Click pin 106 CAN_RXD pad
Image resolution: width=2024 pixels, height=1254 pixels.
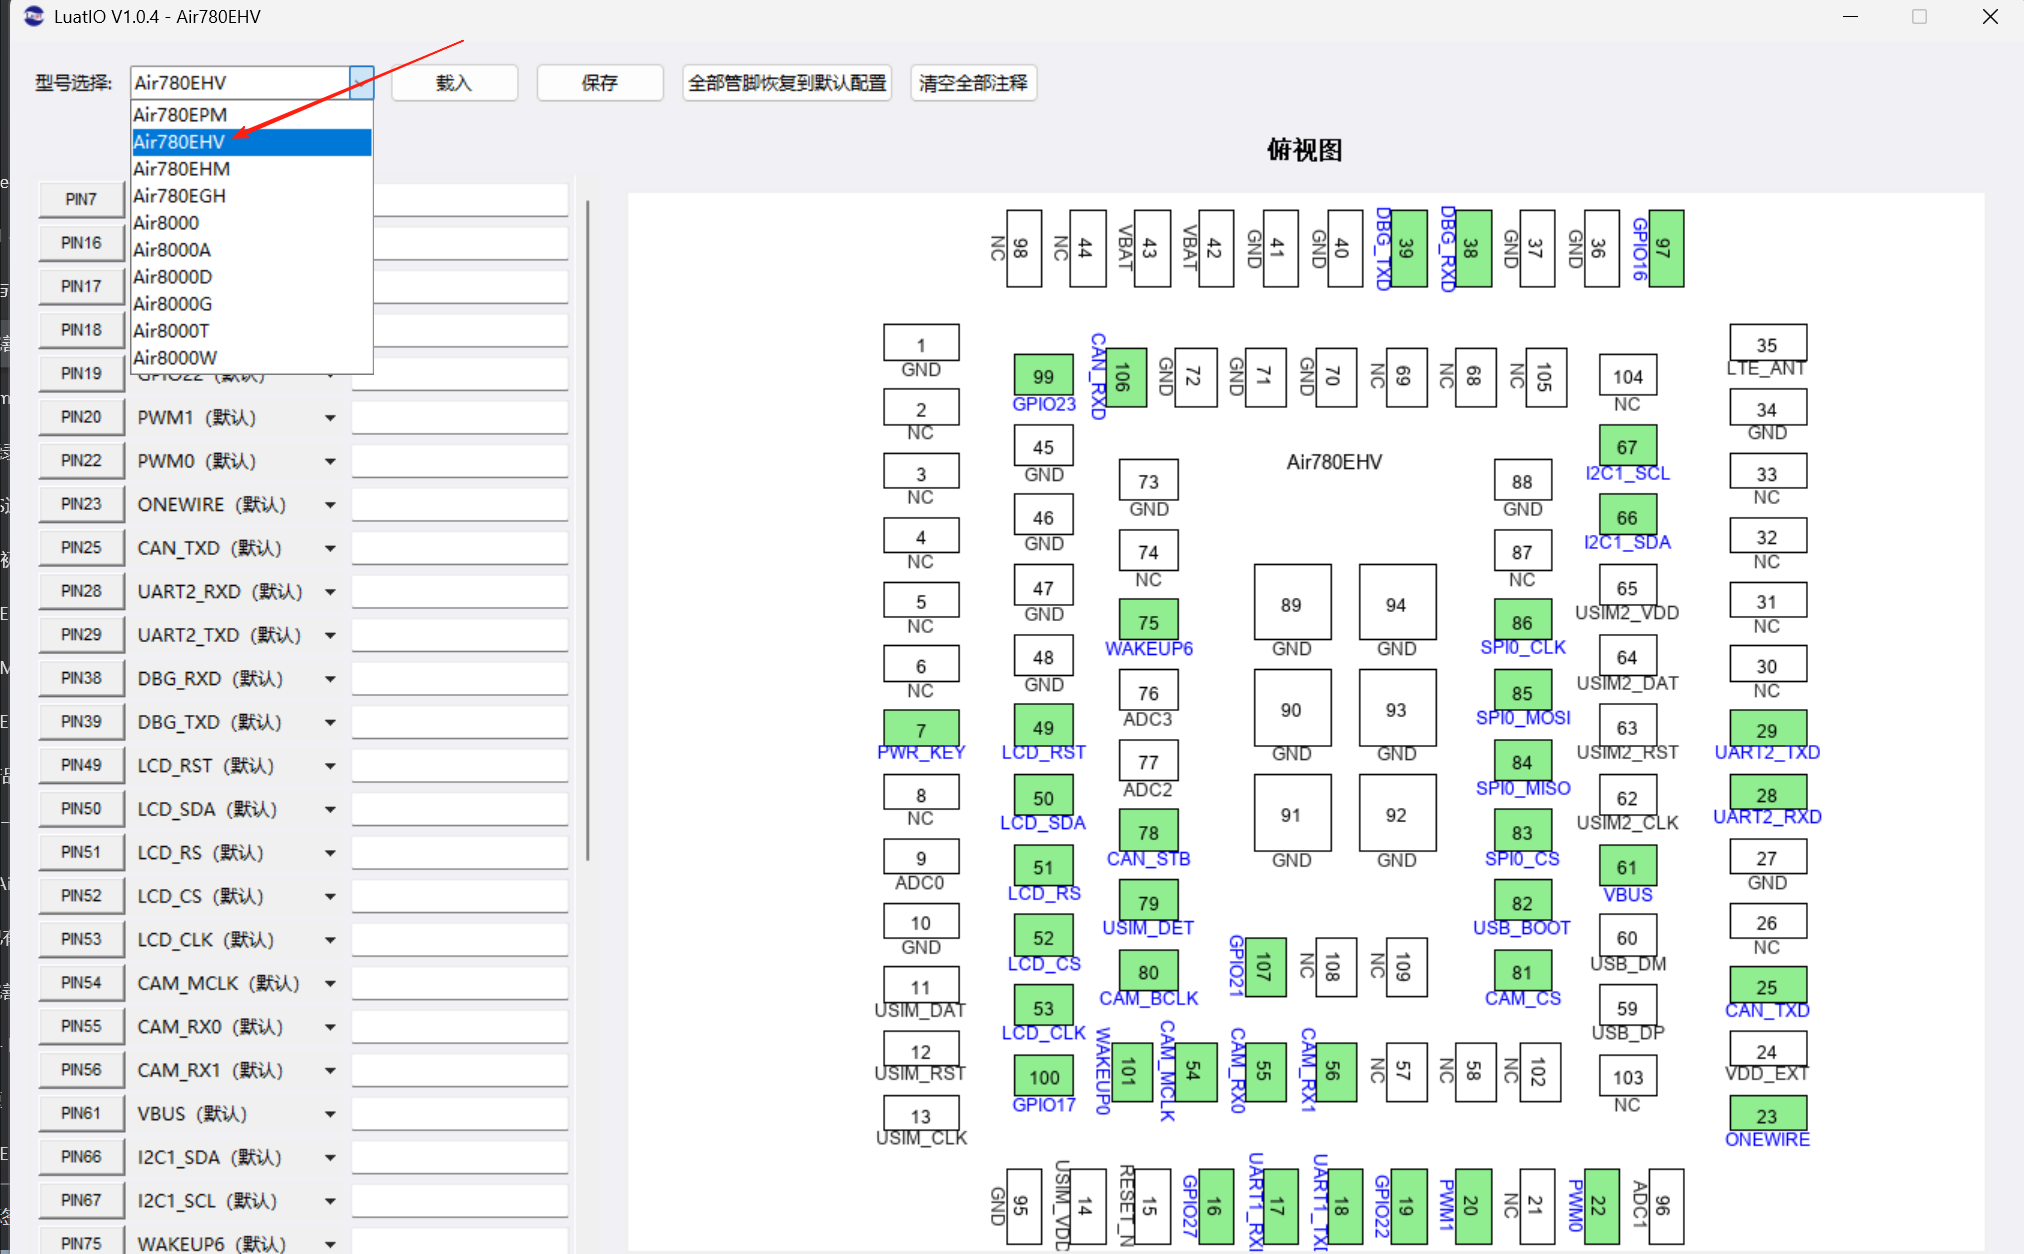point(1125,377)
